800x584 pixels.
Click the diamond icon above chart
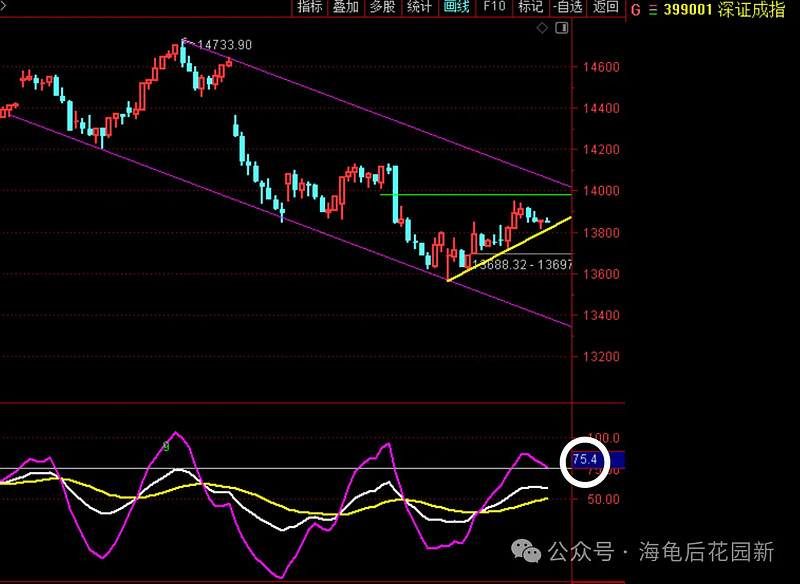pyautogui.click(x=542, y=28)
